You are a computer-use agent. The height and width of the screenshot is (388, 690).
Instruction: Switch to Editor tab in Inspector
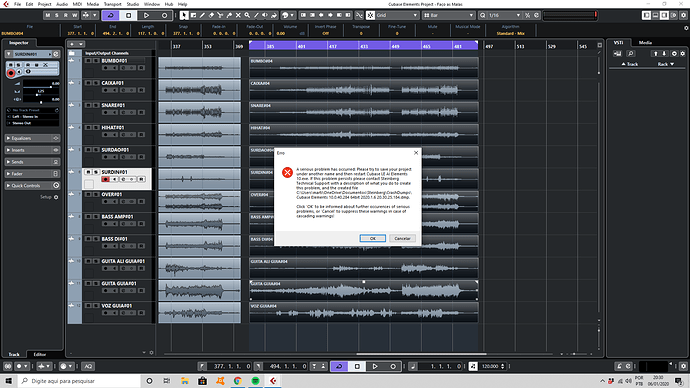pos(40,354)
